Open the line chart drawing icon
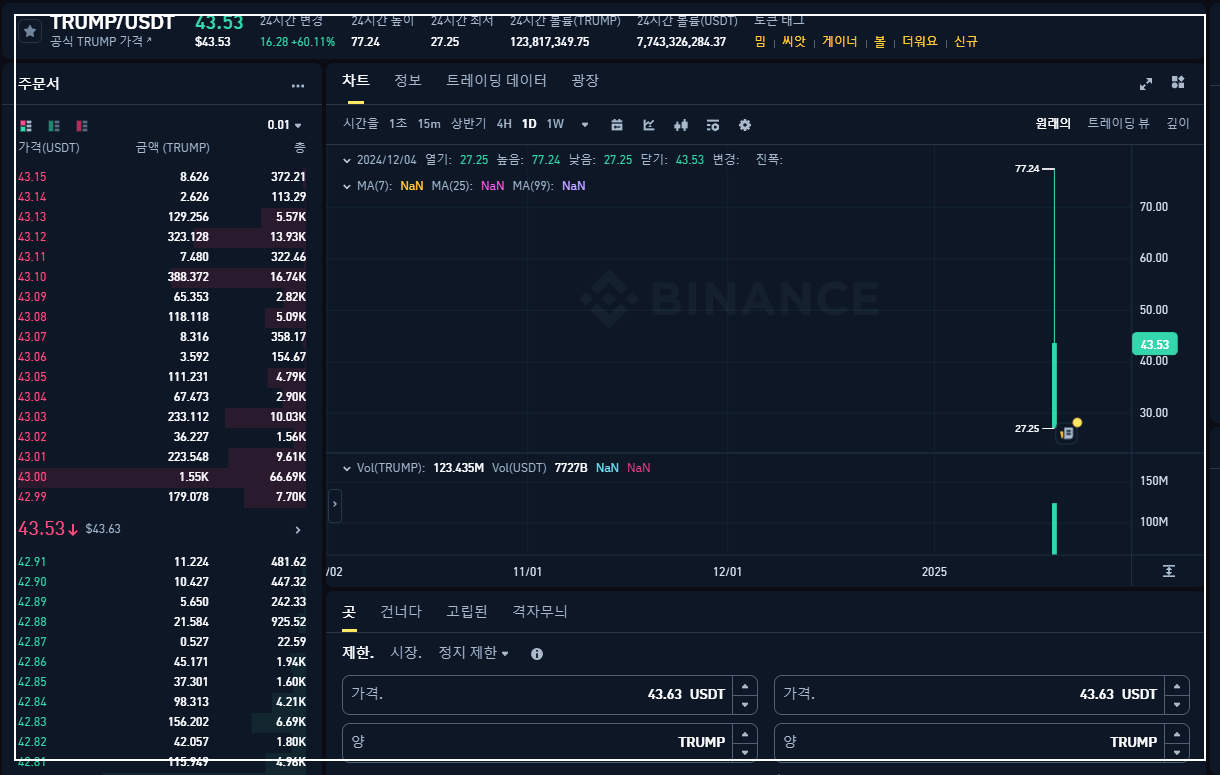The height and width of the screenshot is (775, 1220). [649, 125]
